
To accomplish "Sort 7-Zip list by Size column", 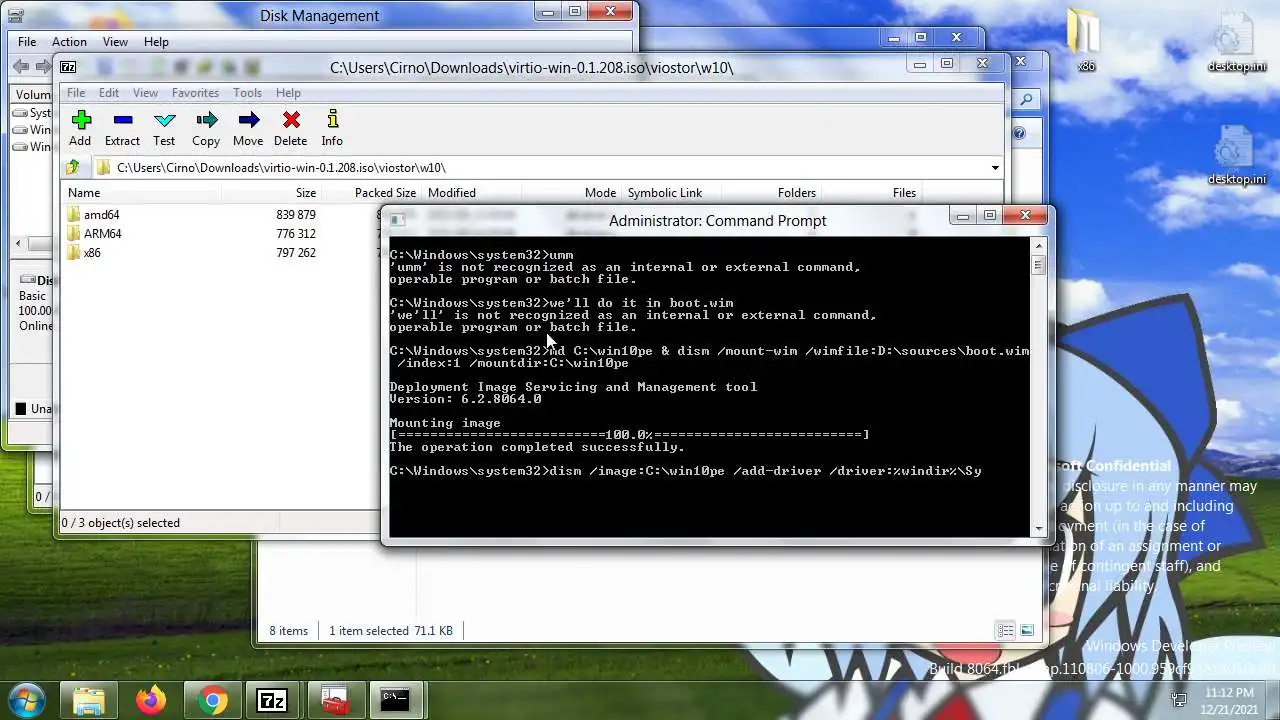I will 271,193.
